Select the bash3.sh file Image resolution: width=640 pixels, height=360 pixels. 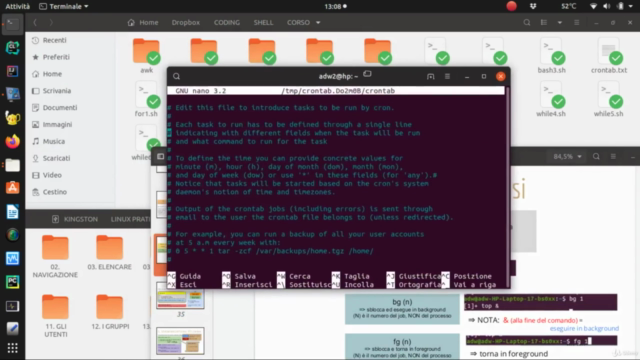[x=551, y=56]
